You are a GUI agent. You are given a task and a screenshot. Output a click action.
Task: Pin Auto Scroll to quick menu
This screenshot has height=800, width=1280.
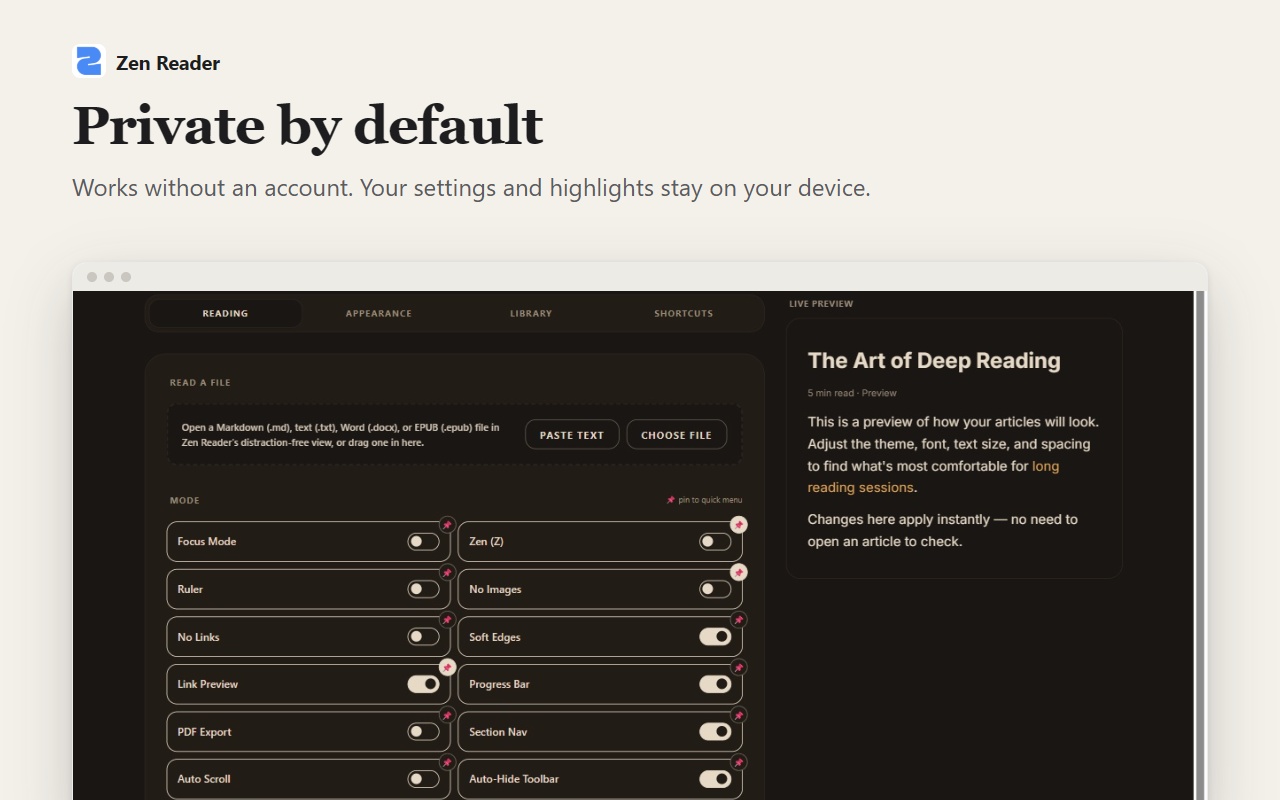[x=447, y=762]
